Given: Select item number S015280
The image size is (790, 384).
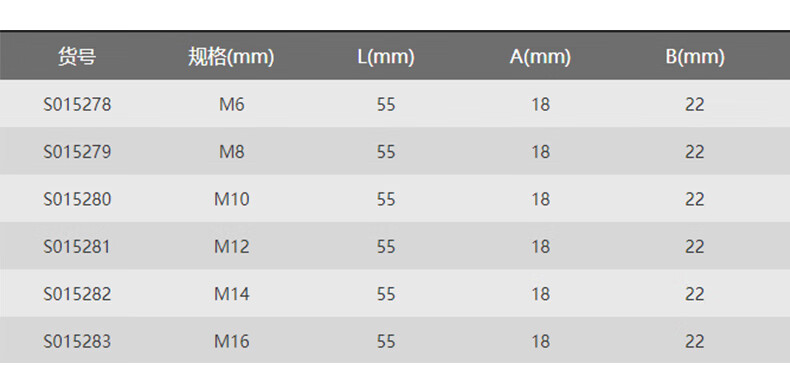Looking at the screenshot, I should [77, 199].
